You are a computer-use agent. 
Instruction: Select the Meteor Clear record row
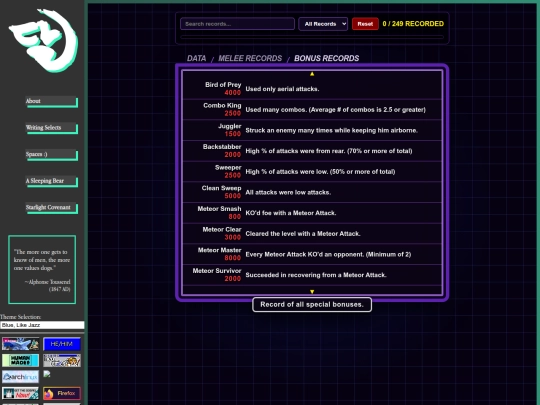point(312,233)
